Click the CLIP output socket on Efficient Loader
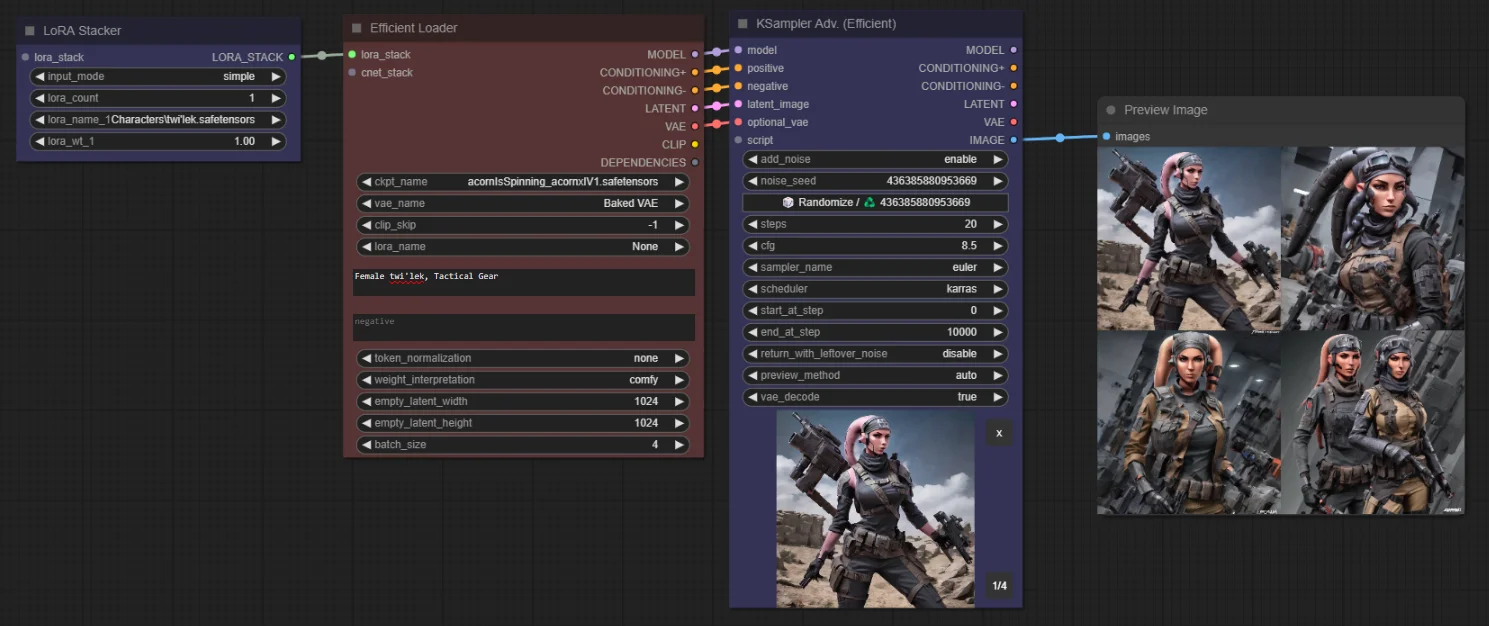Screen dimensions: 1489x626 tap(695, 144)
